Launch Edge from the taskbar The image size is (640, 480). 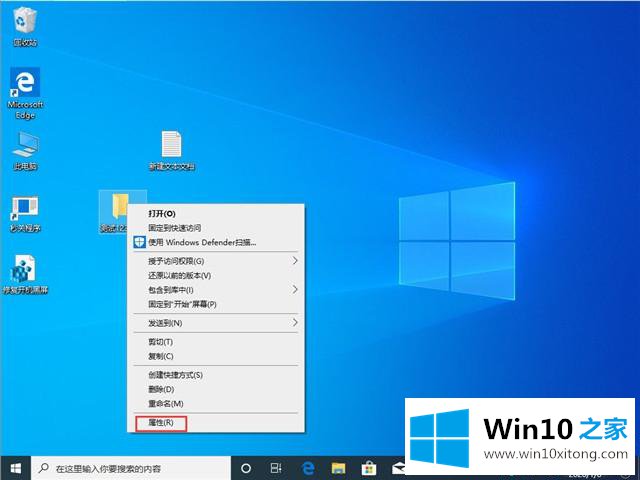pyautogui.click(x=308, y=468)
